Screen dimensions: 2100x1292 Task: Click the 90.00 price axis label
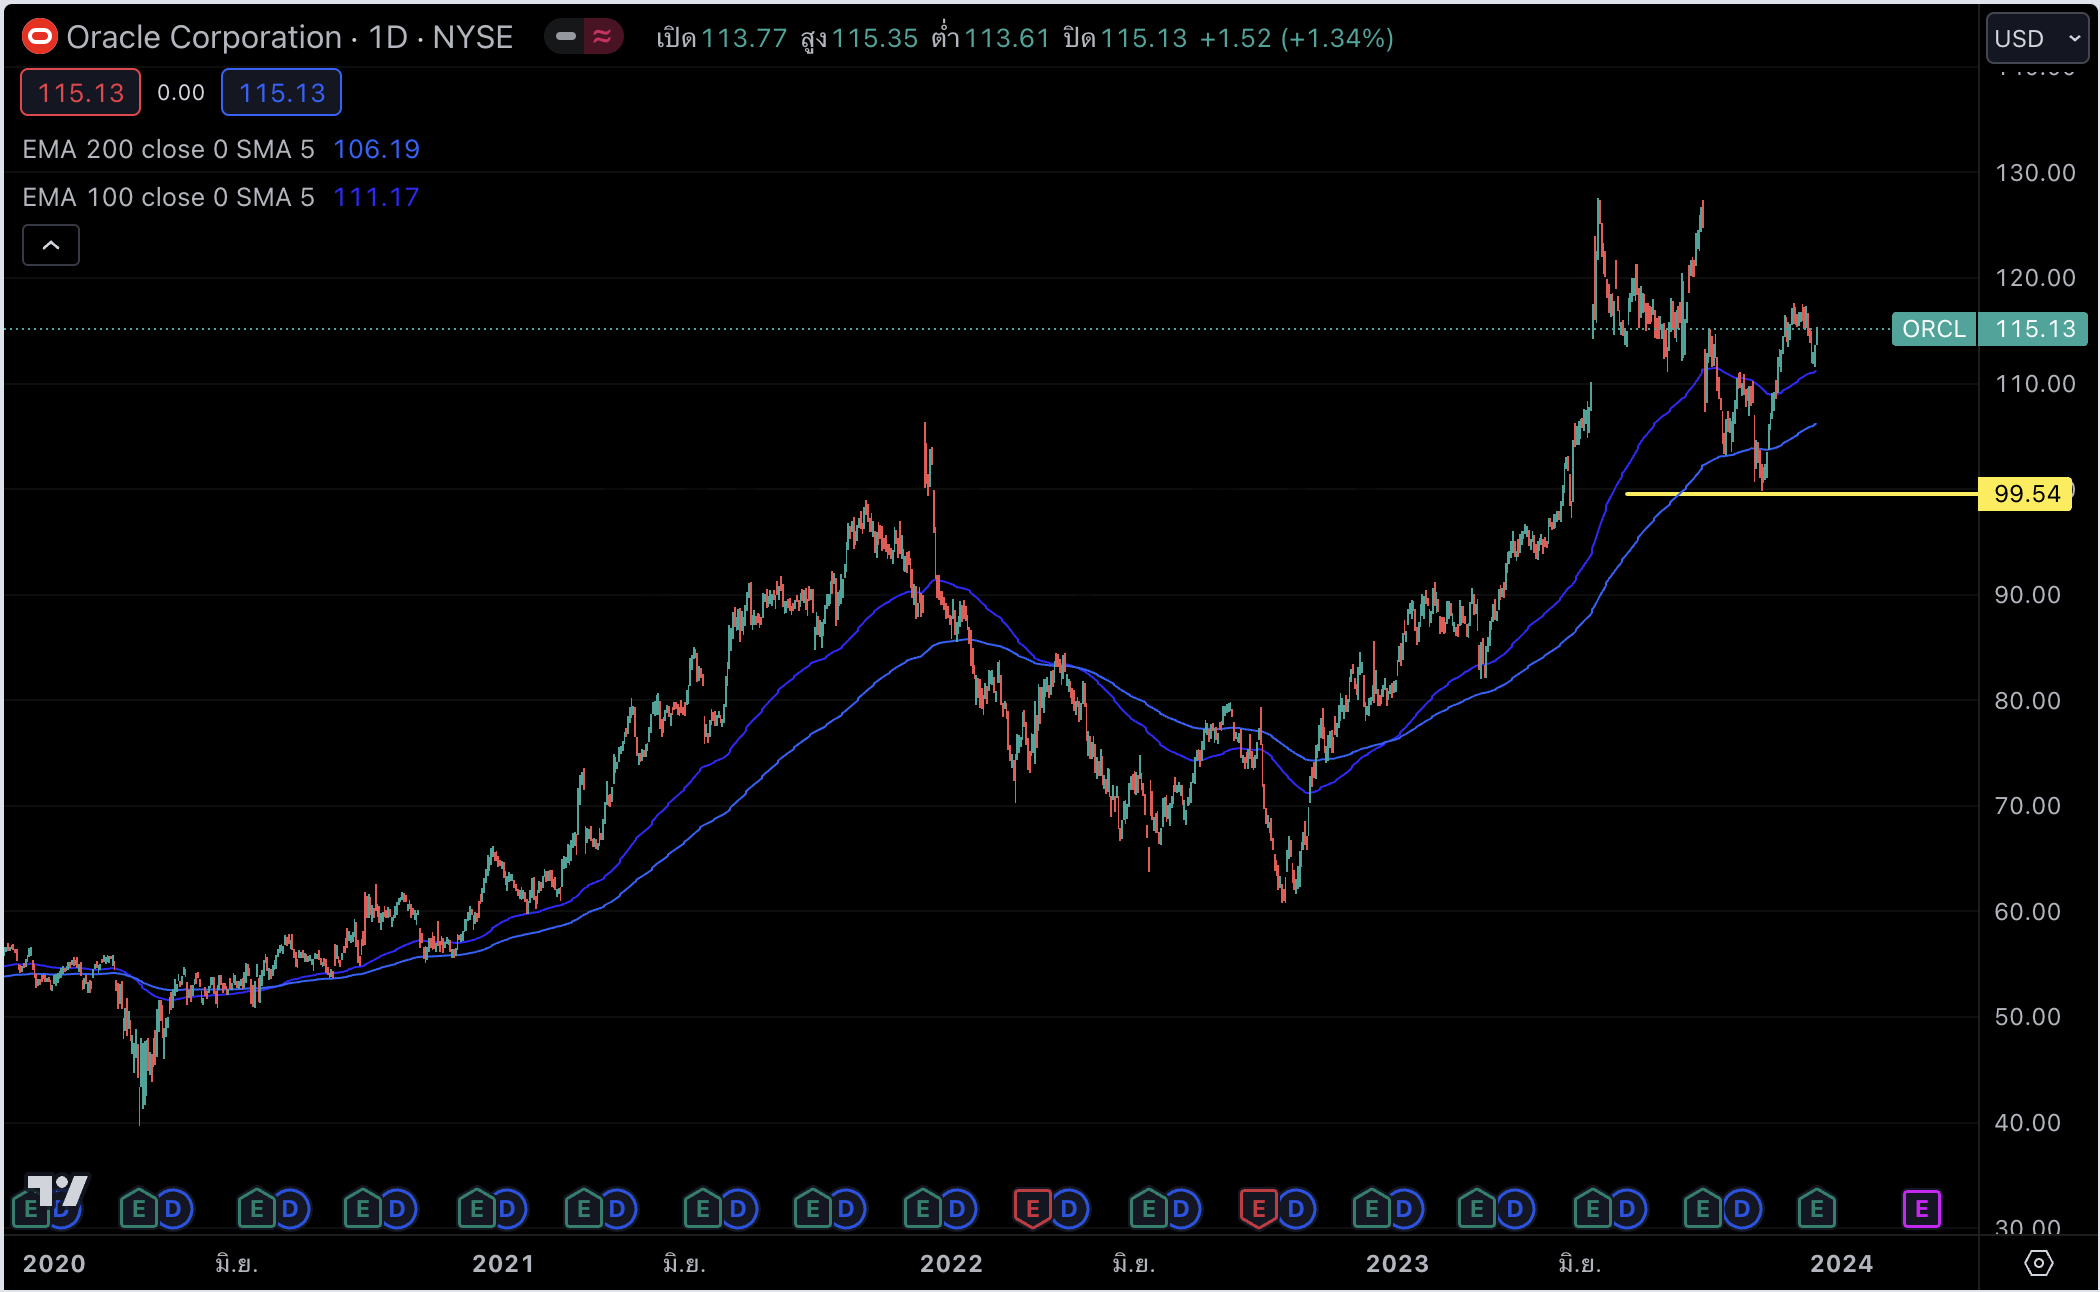click(2027, 595)
